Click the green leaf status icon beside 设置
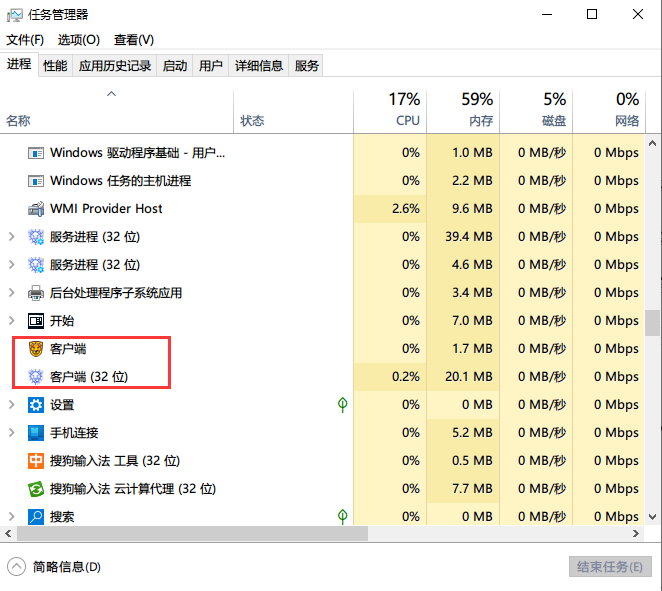This screenshot has width=662, height=591. click(342, 405)
